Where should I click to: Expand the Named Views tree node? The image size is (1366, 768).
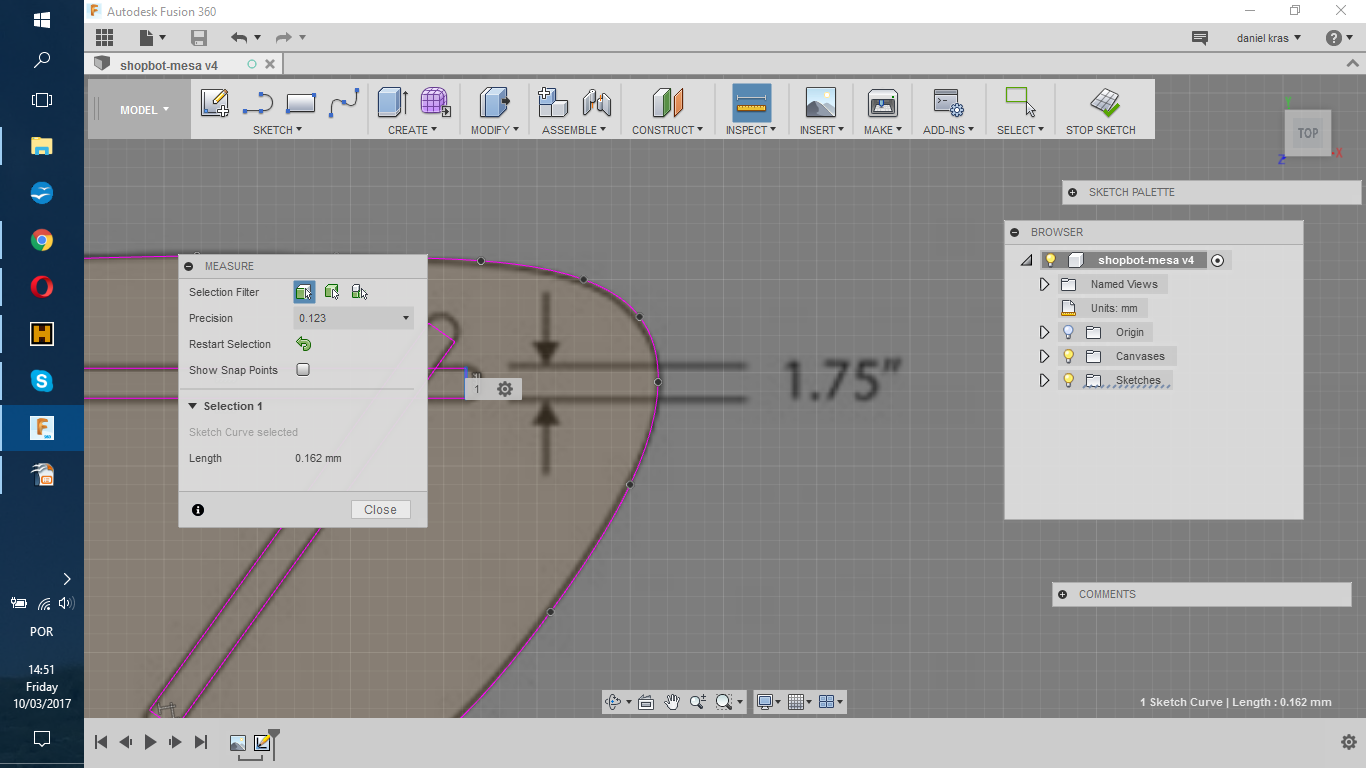tap(1045, 284)
